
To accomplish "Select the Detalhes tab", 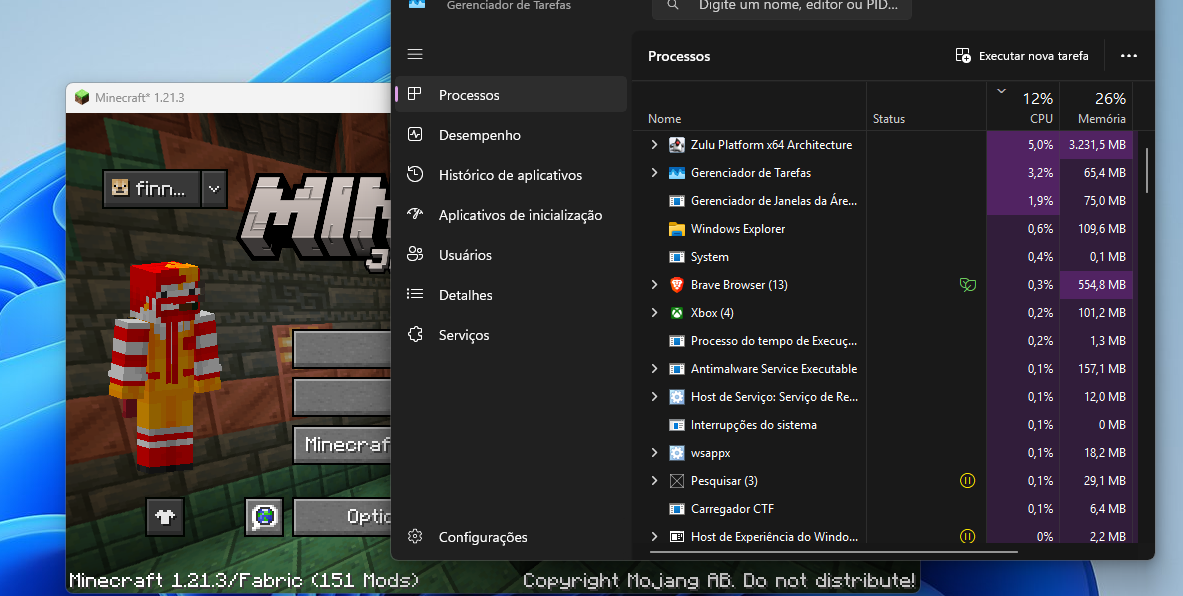I will point(511,295).
